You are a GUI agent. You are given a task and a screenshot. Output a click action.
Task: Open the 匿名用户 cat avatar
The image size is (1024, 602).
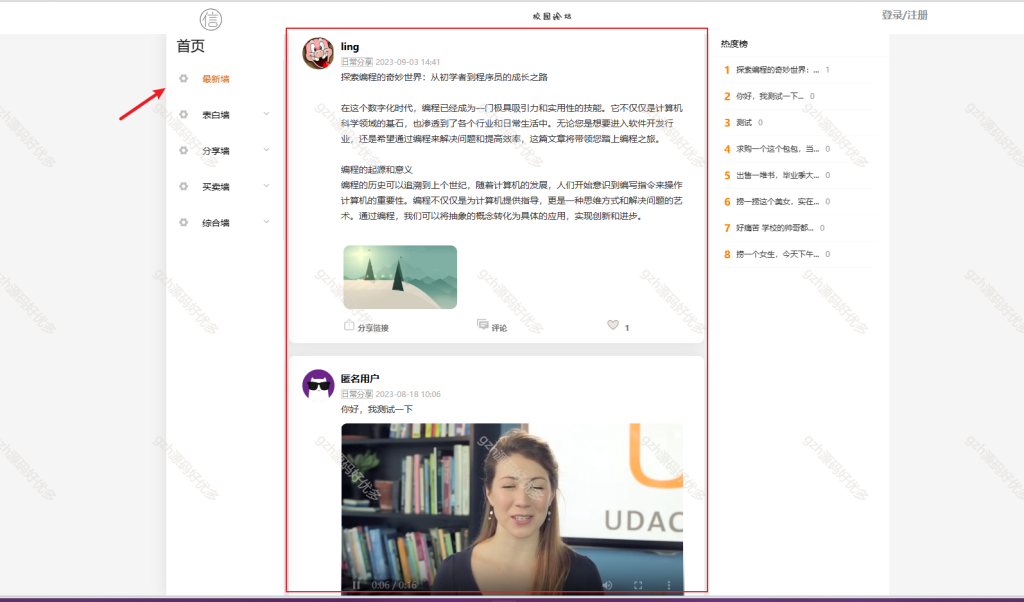(318, 385)
